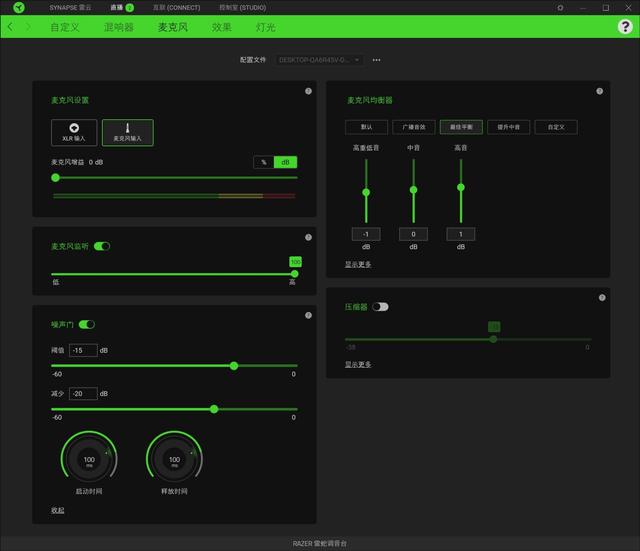Switch to the 灯光 tab

tap(266, 27)
